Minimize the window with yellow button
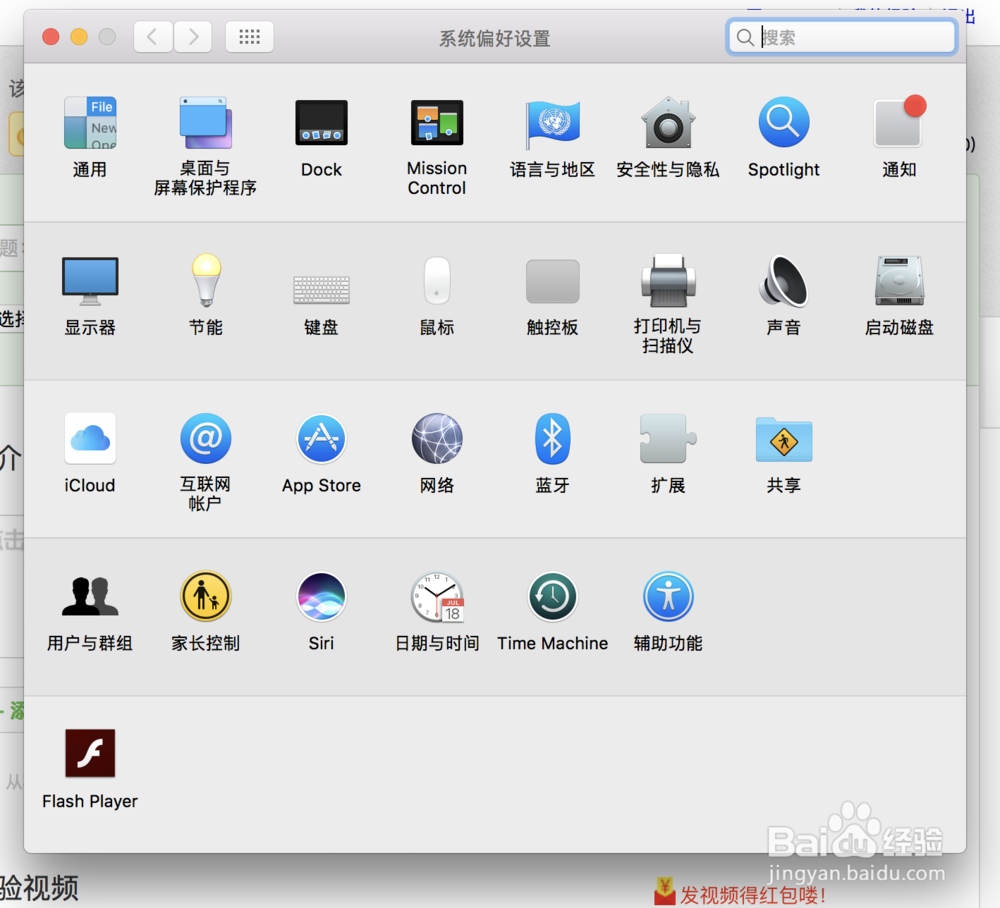 pyautogui.click(x=79, y=37)
